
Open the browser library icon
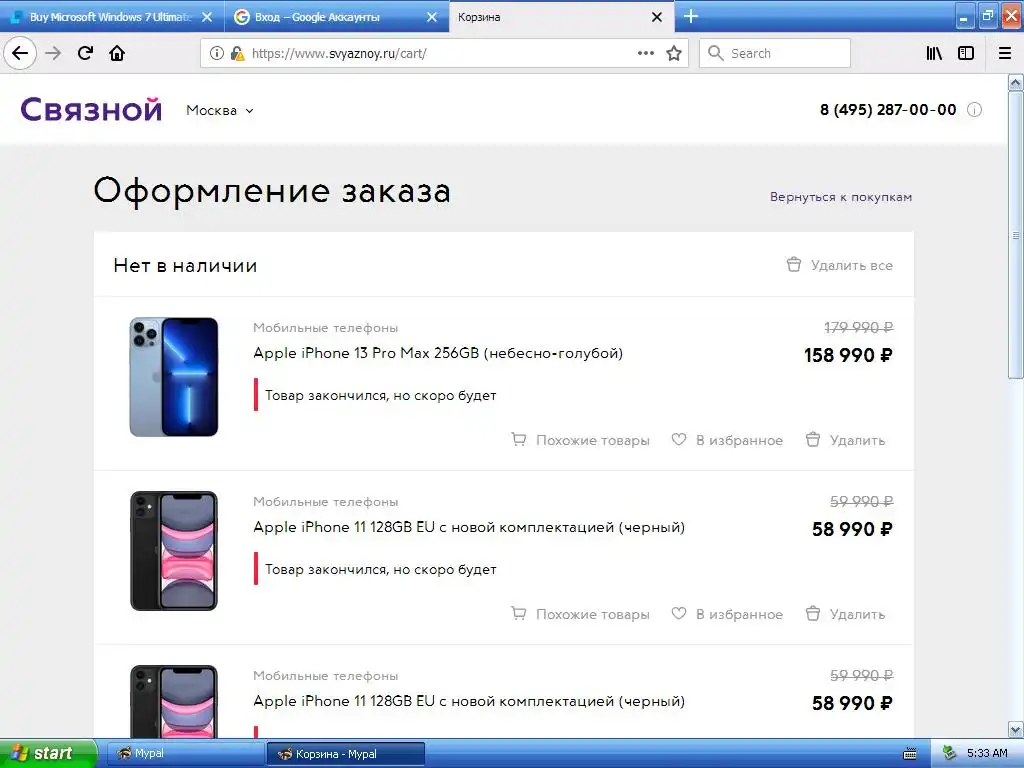(x=934, y=53)
